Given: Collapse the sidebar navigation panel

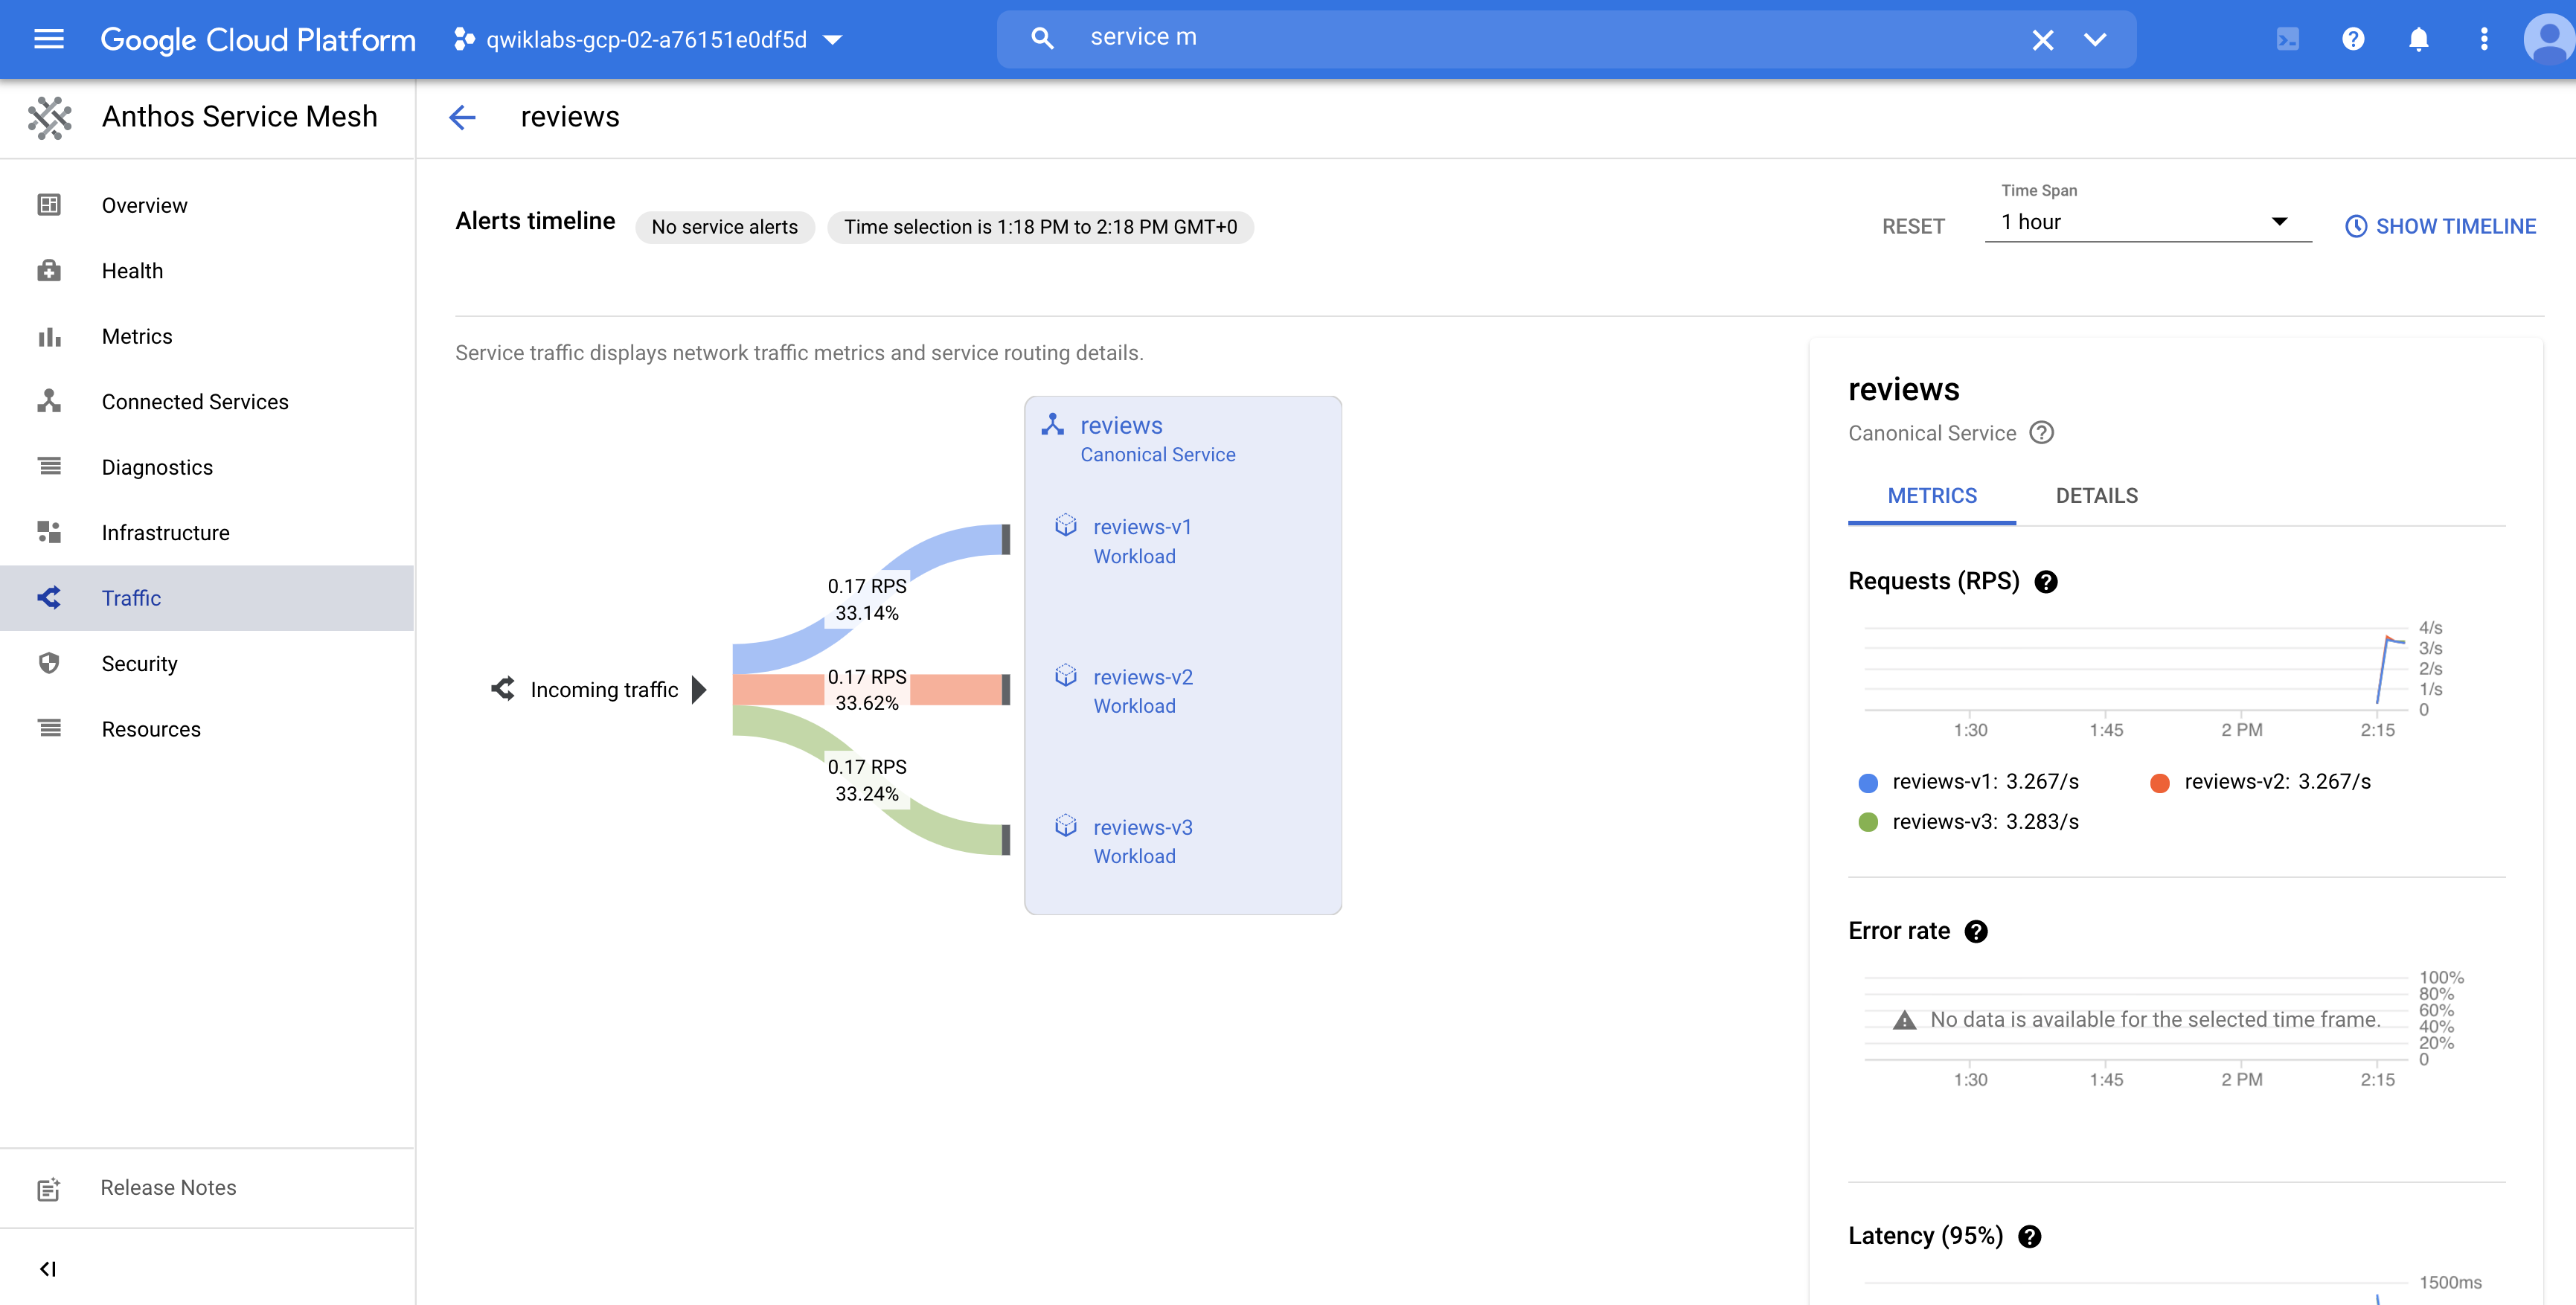Looking at the screenshot, I should click(x=48, y=1269).
